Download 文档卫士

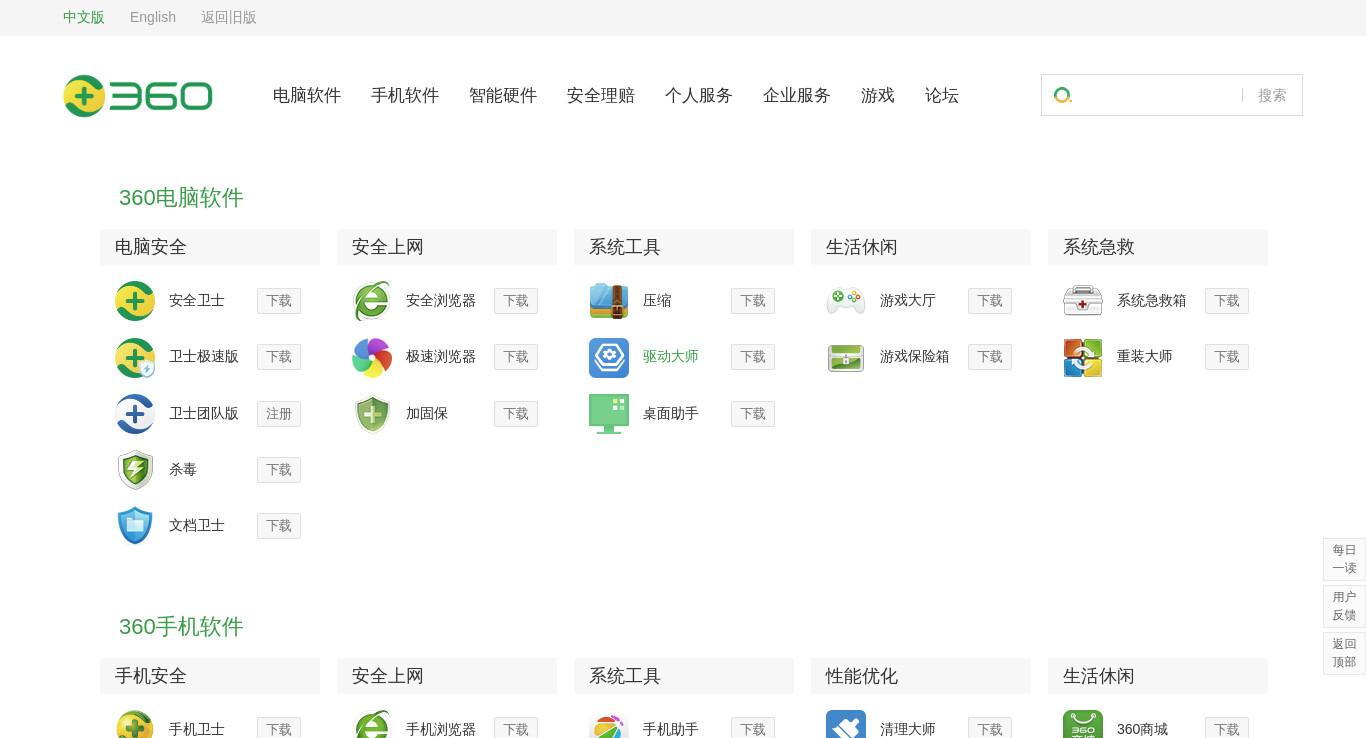tap(279, 526)
